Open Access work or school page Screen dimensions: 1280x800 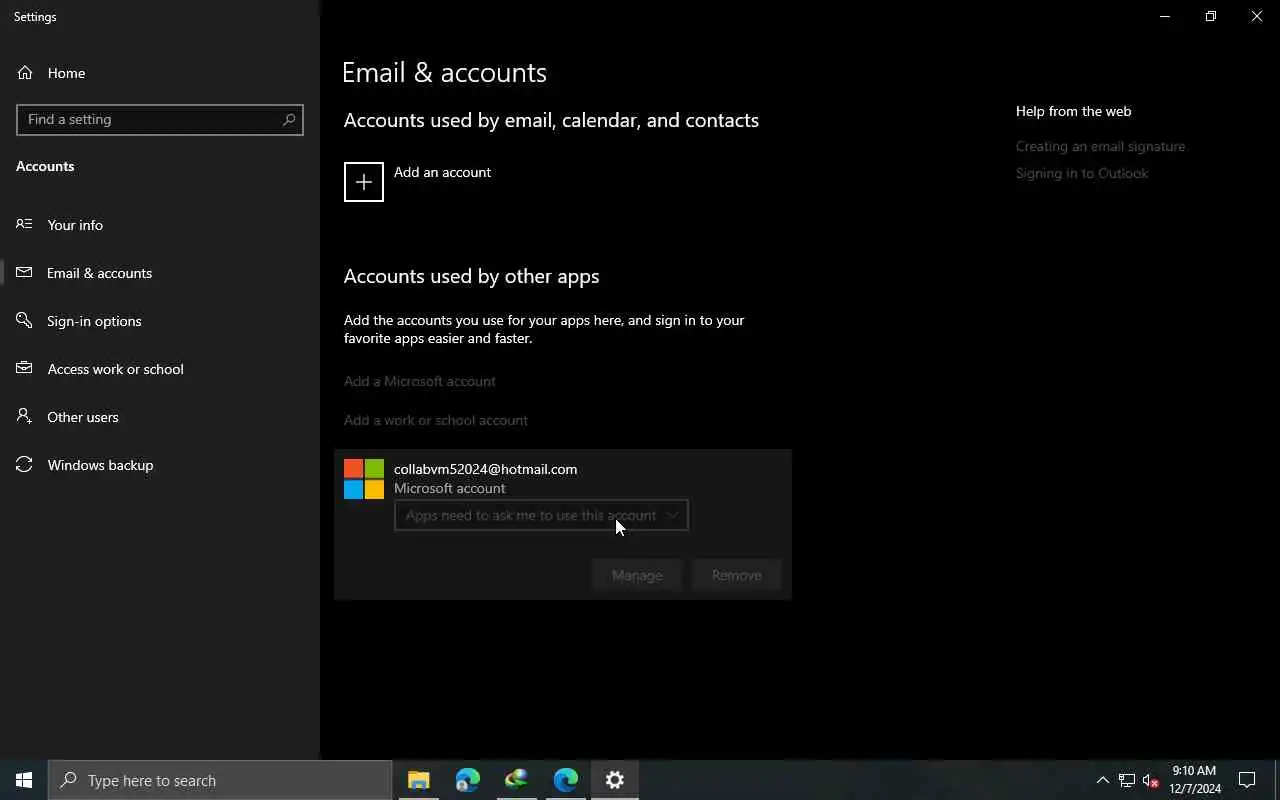(160, 368)
